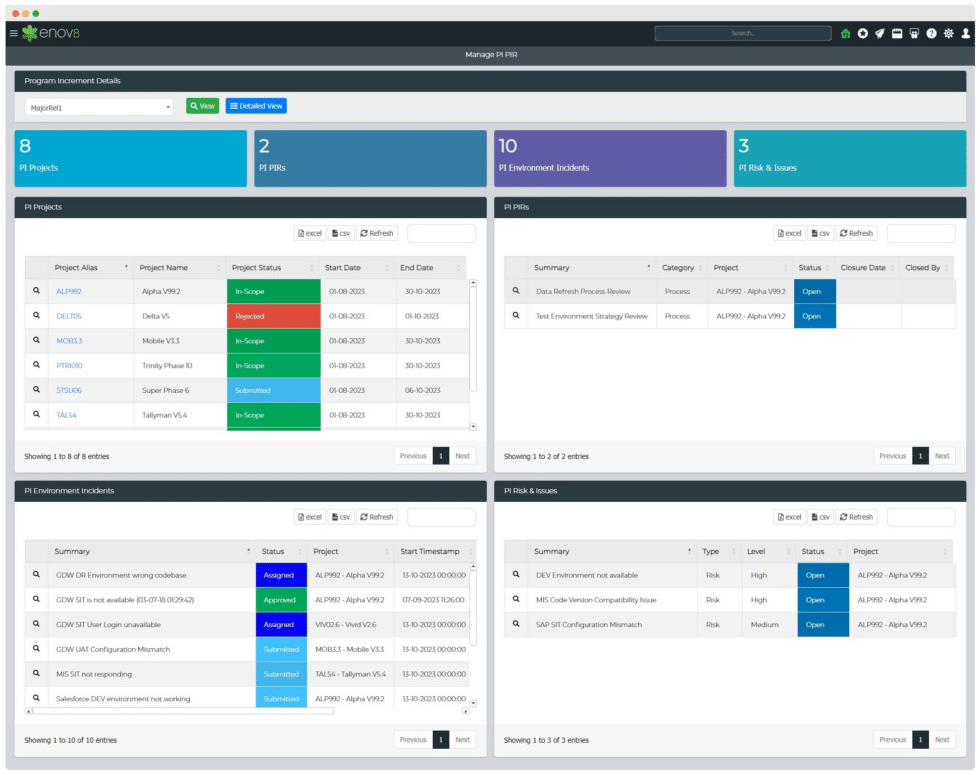This screenshot has height=775, width=980.
Task: Open the Calendar icon in top bar
Action: click(897, 33)
